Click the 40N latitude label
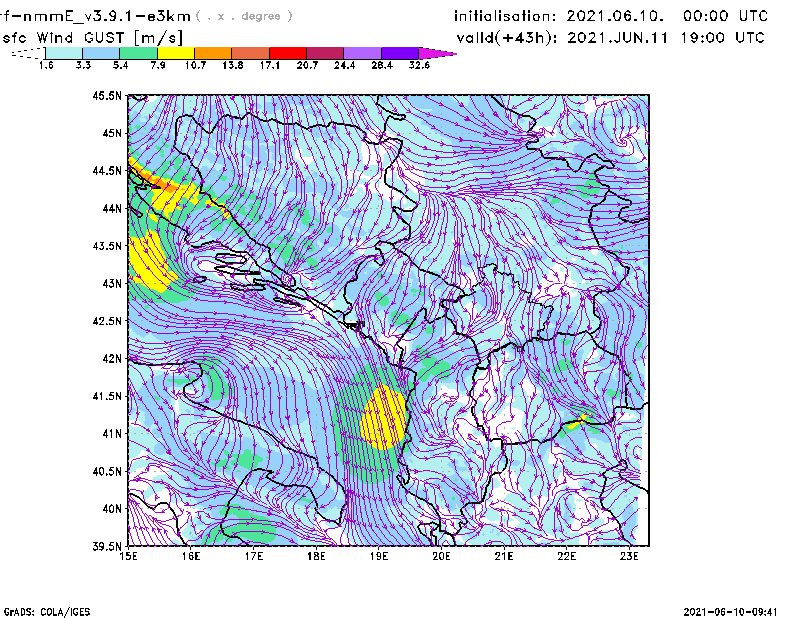This screenshot has width=800, height=618. click(x=112, y=509)
